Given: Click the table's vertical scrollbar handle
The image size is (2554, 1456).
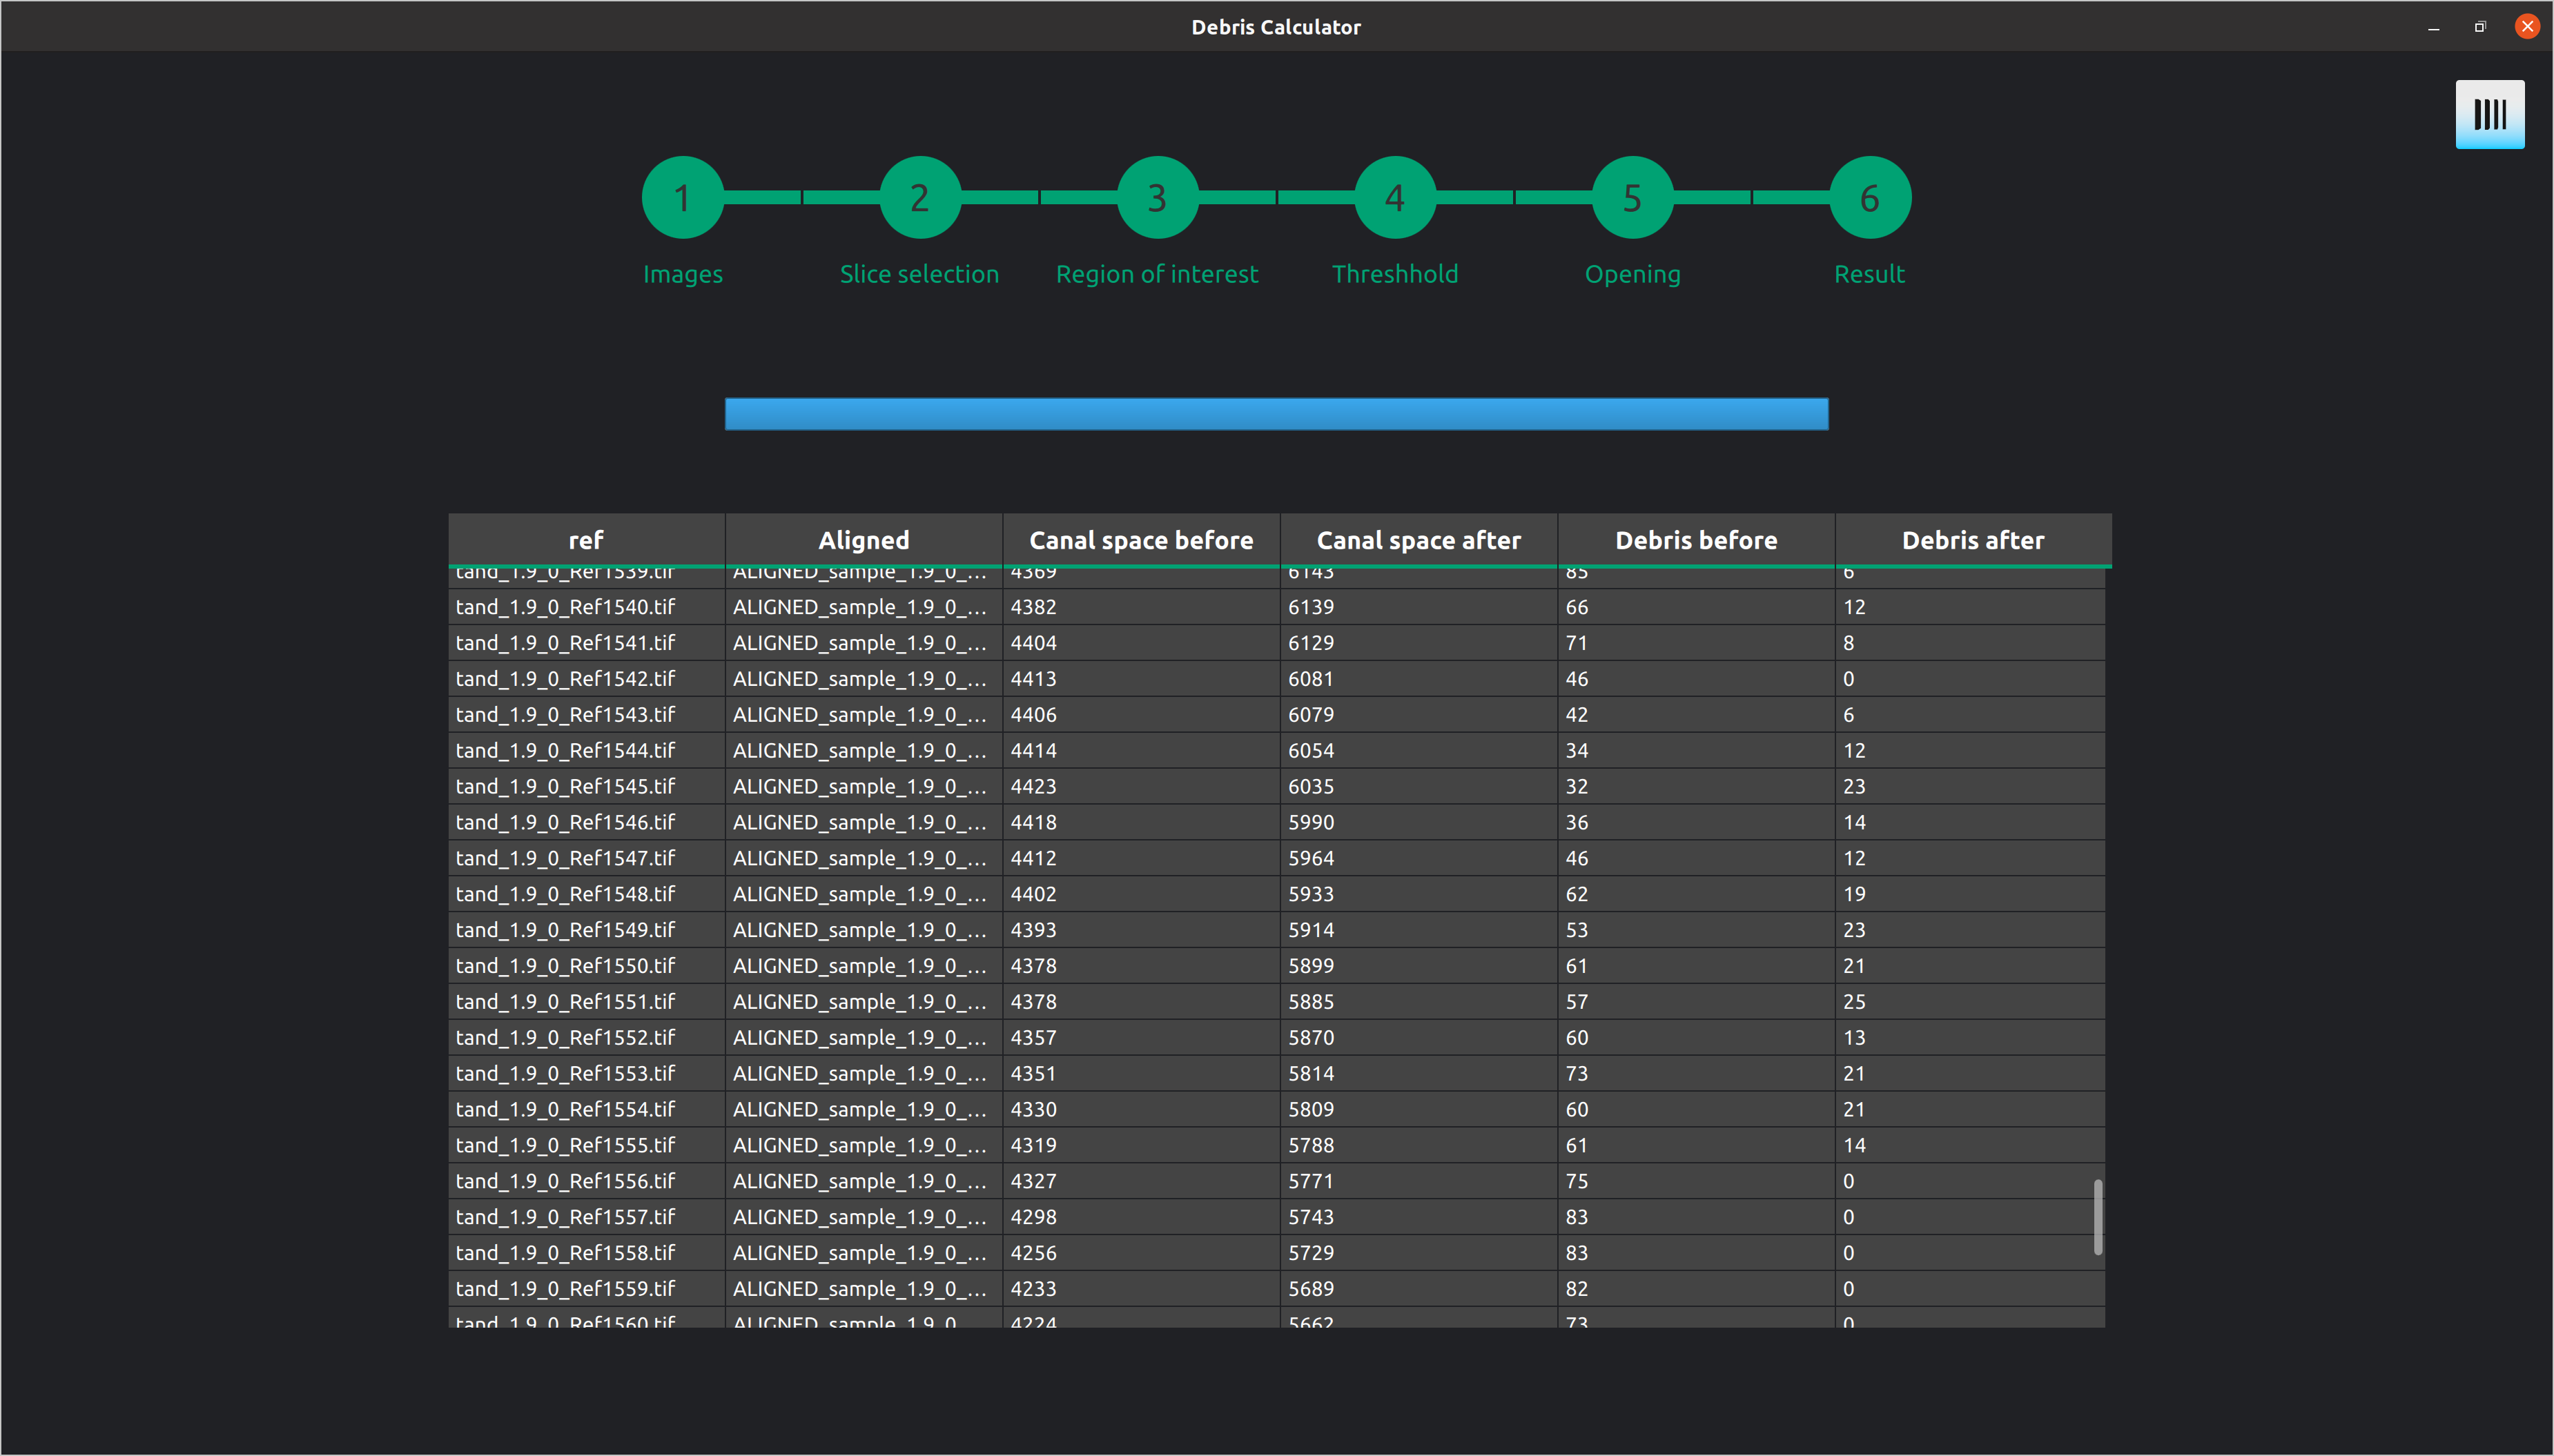Looking at the screenshot, I should pyautogui.click(x=2097, y=1216).
